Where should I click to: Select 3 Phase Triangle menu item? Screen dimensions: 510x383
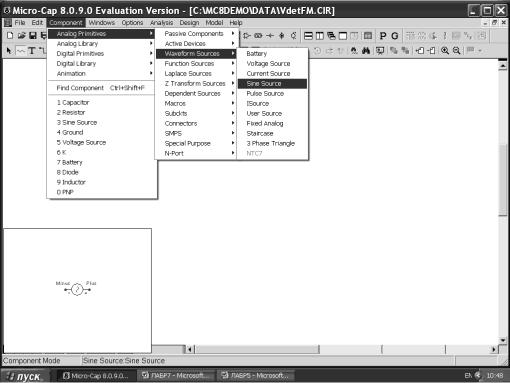tap(272, 144)
